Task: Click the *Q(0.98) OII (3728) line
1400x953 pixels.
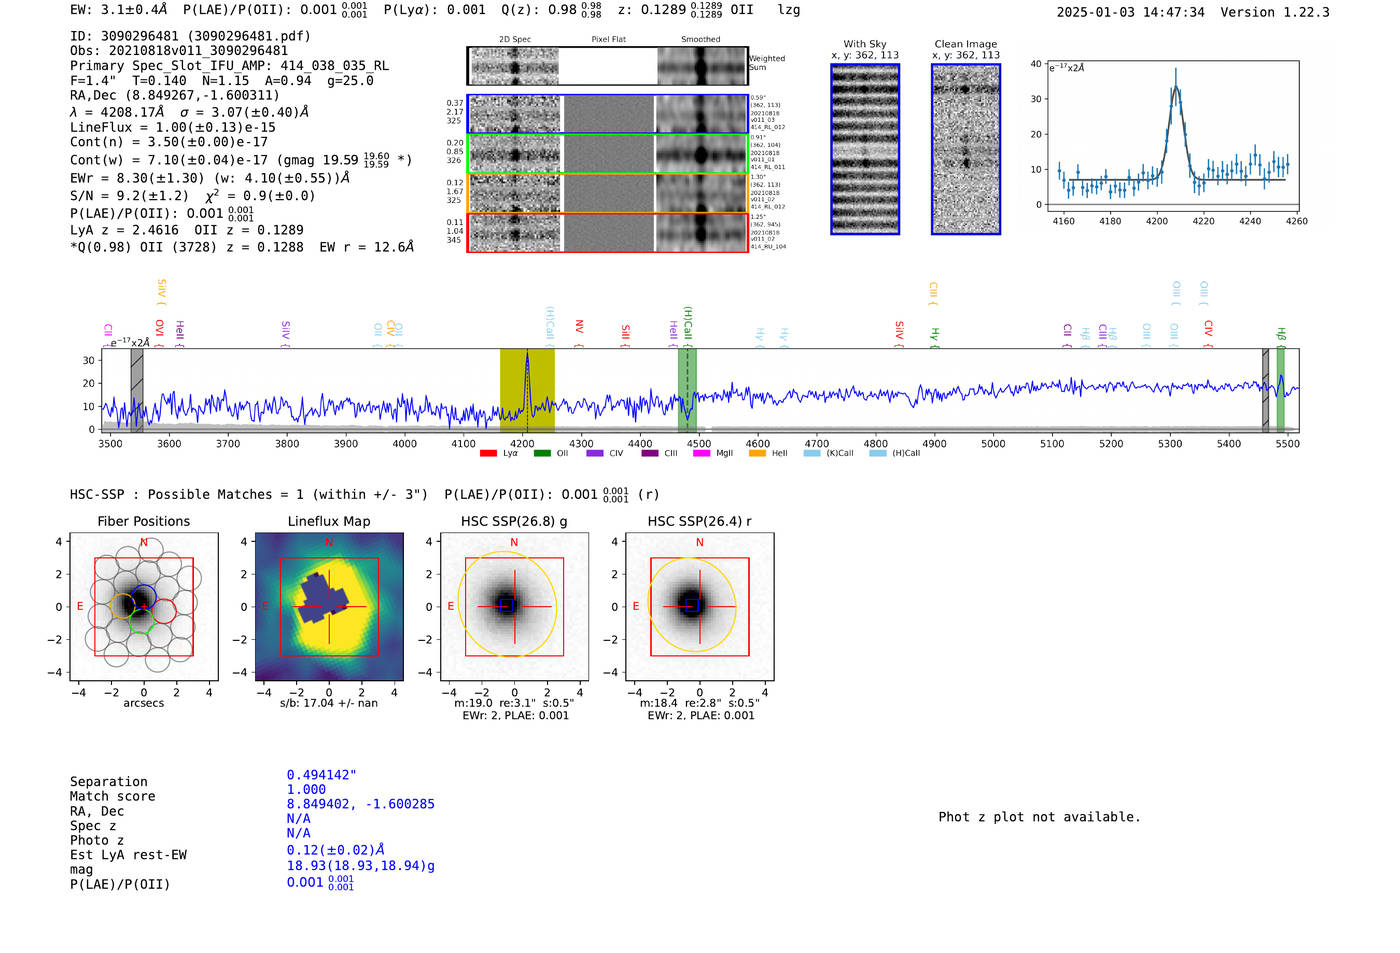Action: (x=242, y=247)
